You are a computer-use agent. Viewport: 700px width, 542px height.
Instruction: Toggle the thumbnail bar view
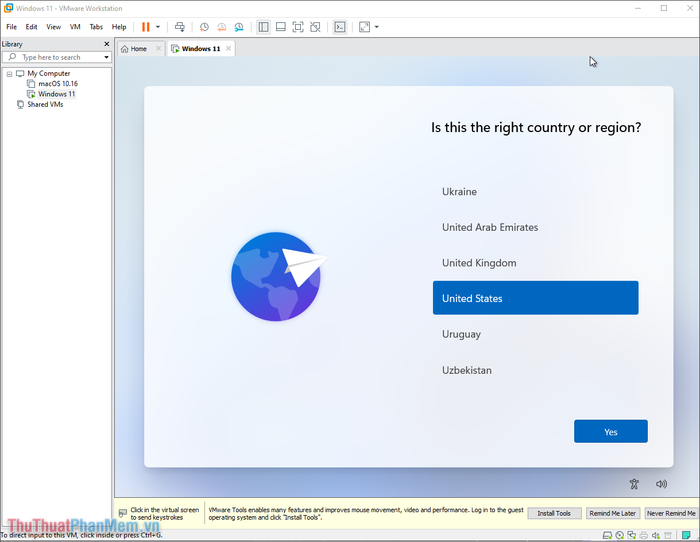pyautogui.click(x=281, y=27)
